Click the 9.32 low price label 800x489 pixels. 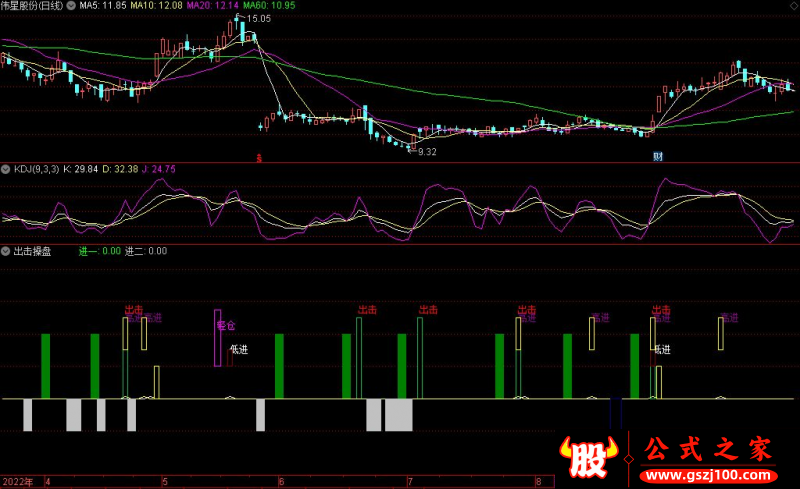427,151
